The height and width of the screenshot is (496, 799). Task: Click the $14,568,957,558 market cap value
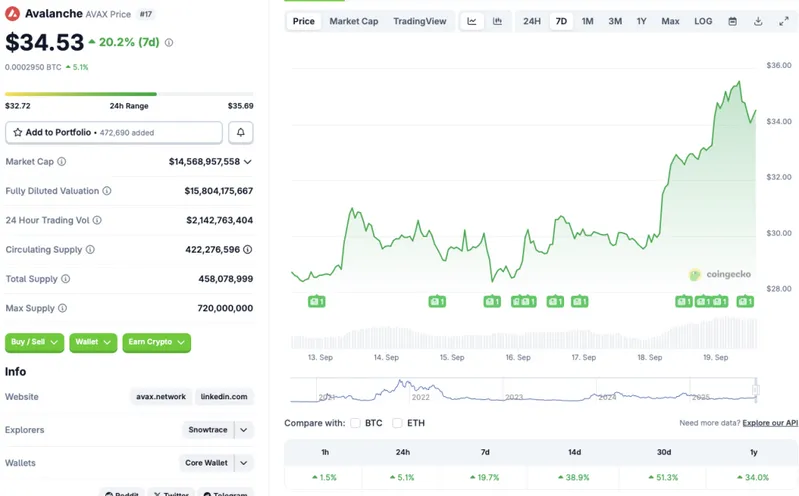(x=204, y=162)
